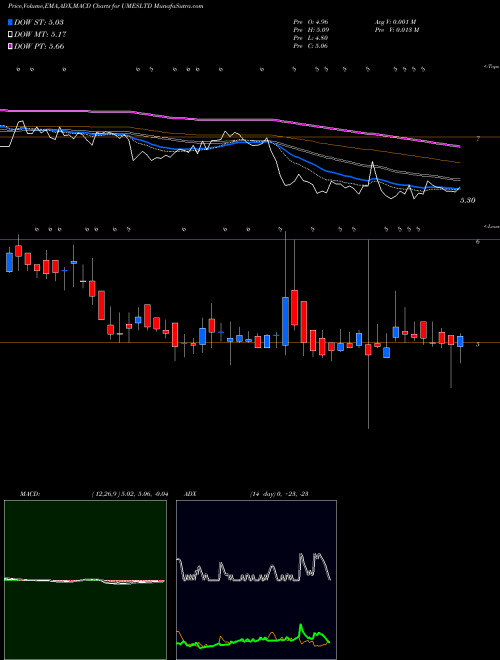Click the blue DOW ST legend swatch

(10, 22)
